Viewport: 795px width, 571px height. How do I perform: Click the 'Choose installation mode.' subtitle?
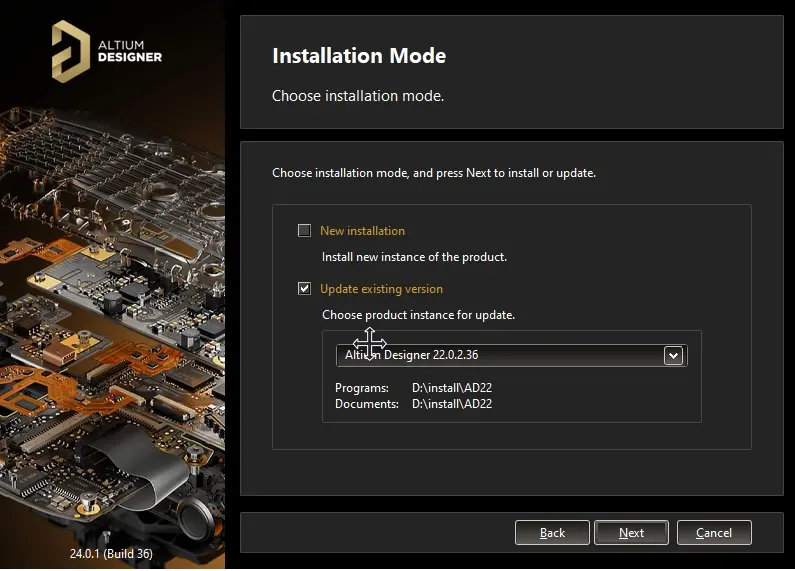[358, 96]
